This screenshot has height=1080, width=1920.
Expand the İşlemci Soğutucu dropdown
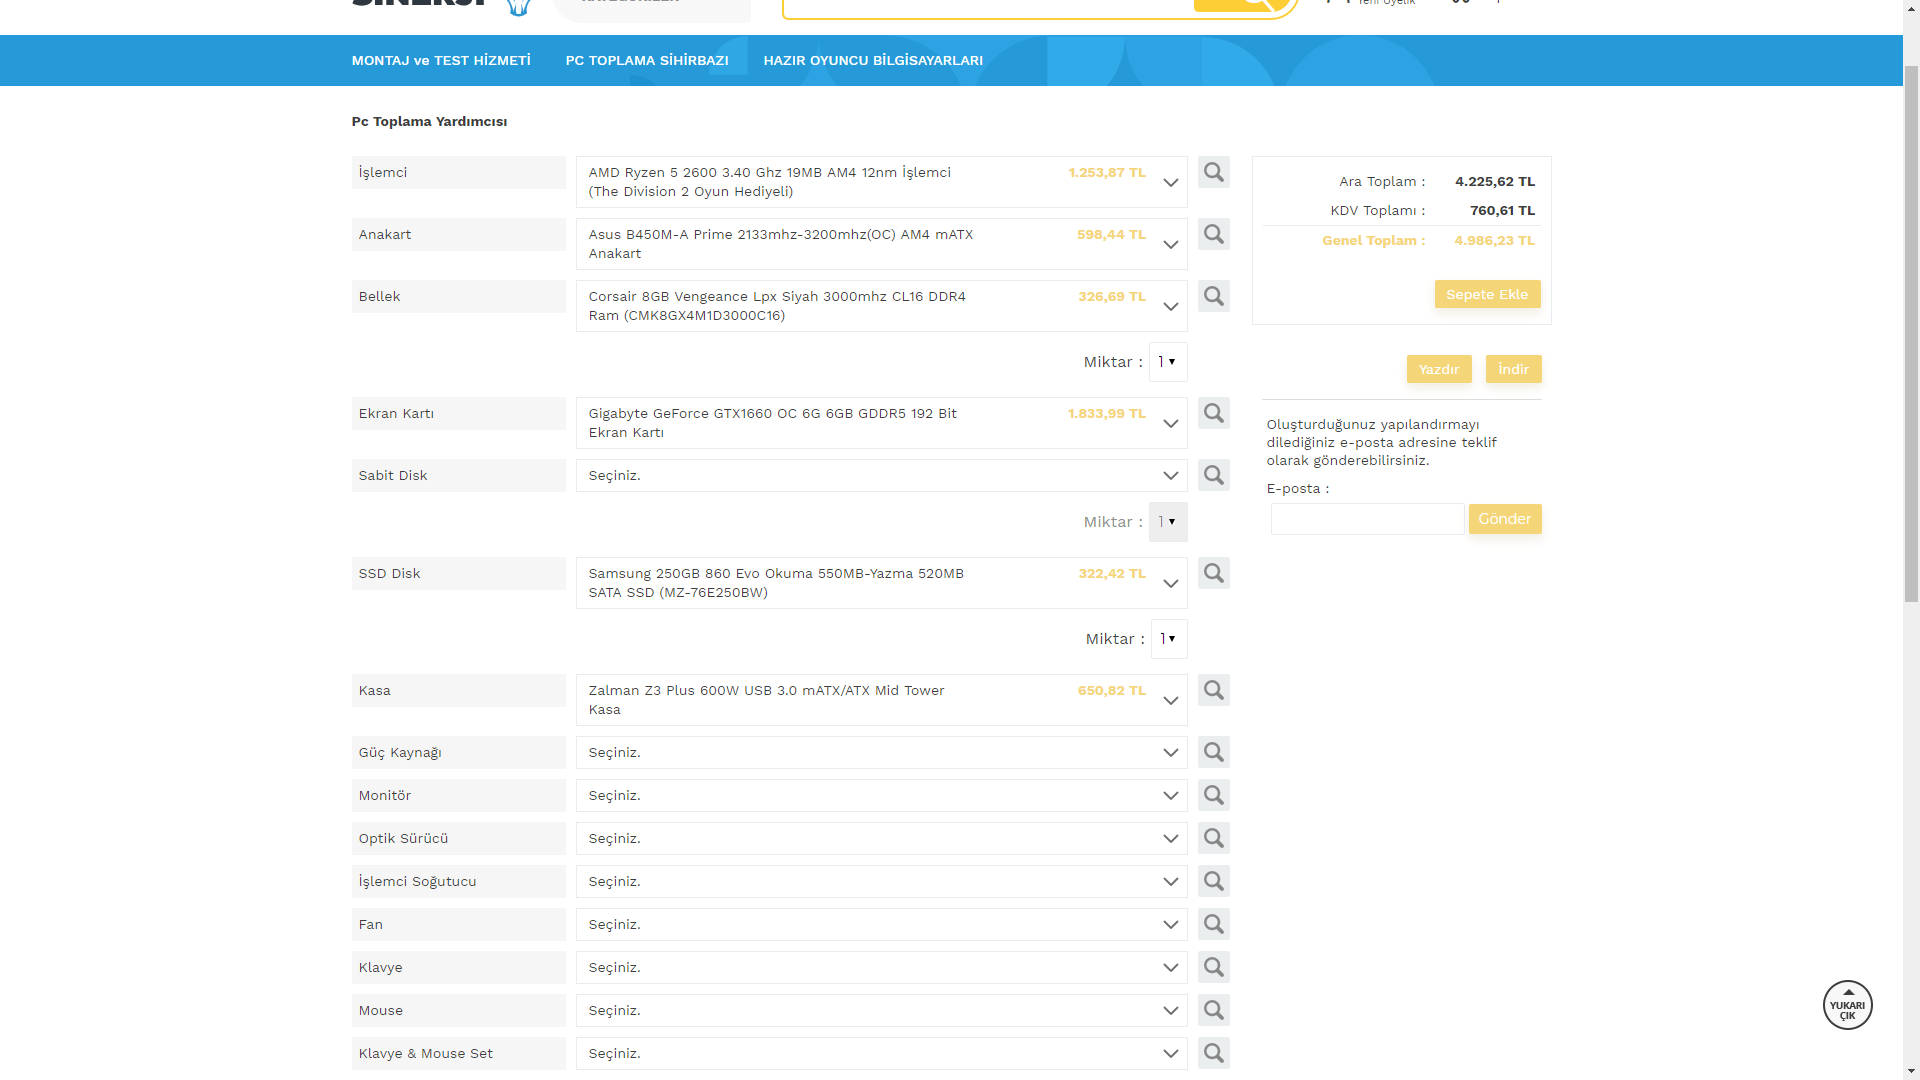(x=880, y=881)
